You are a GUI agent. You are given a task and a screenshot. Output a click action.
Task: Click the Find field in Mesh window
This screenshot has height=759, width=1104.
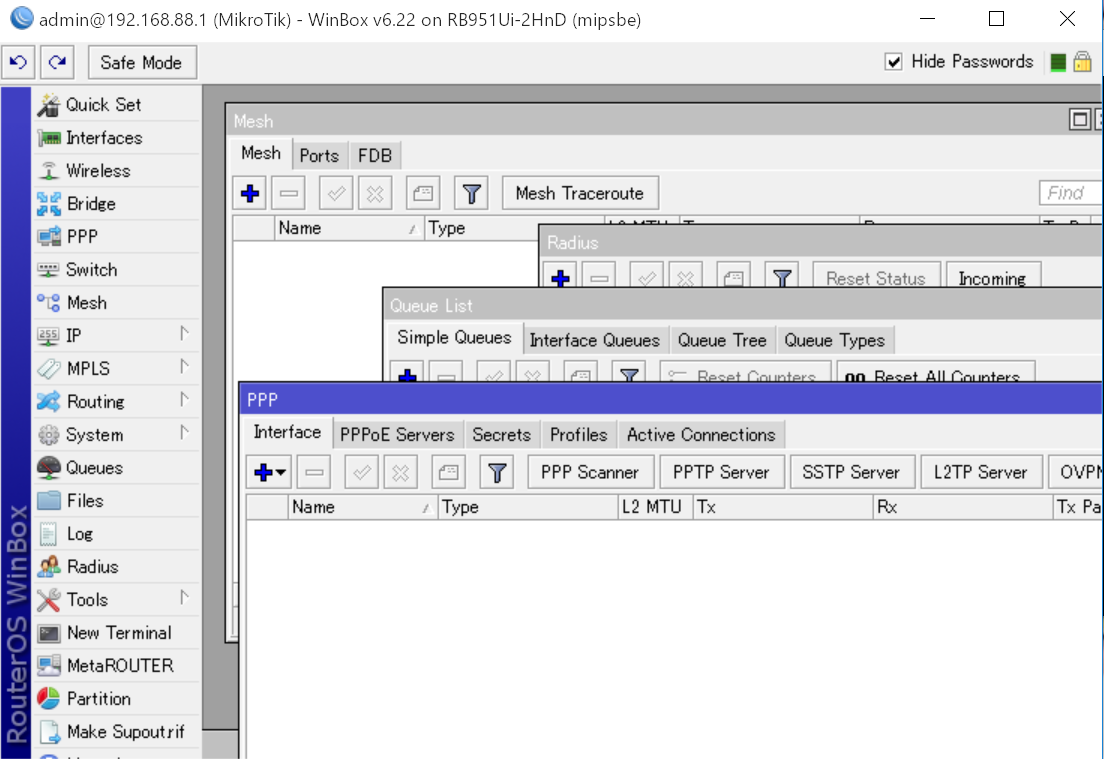point(1070,193)
